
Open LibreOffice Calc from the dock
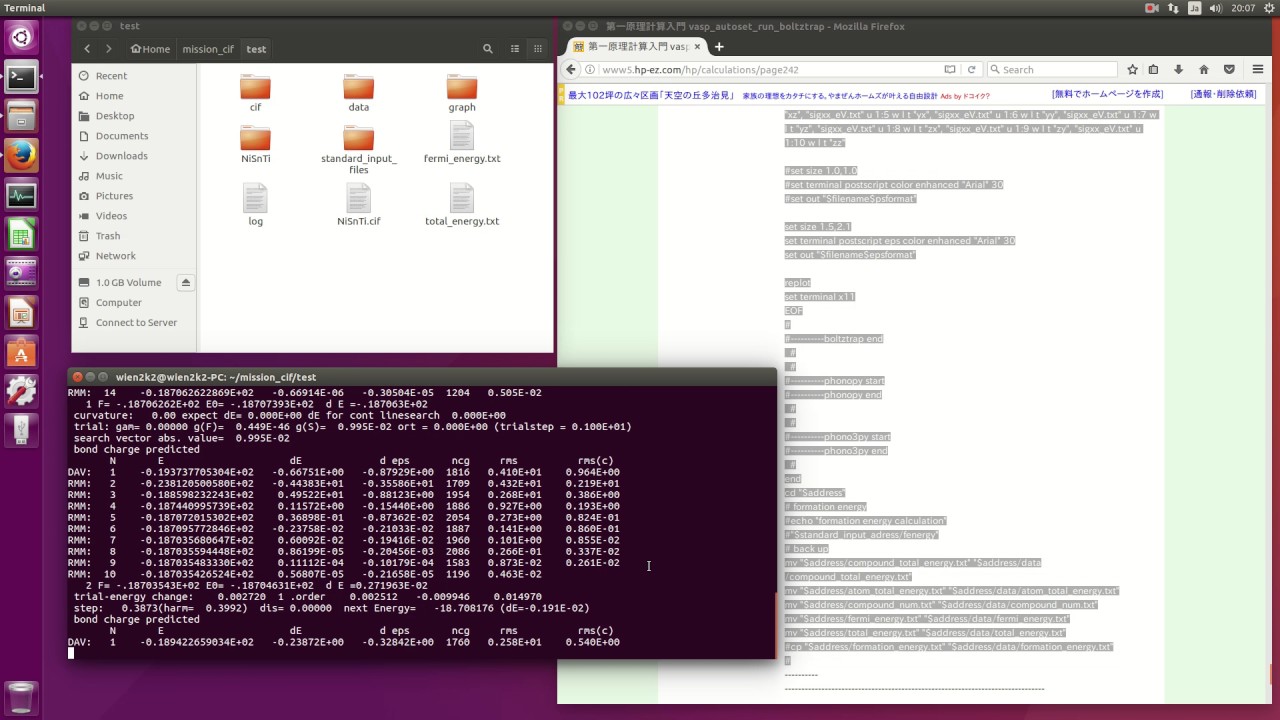21,234
